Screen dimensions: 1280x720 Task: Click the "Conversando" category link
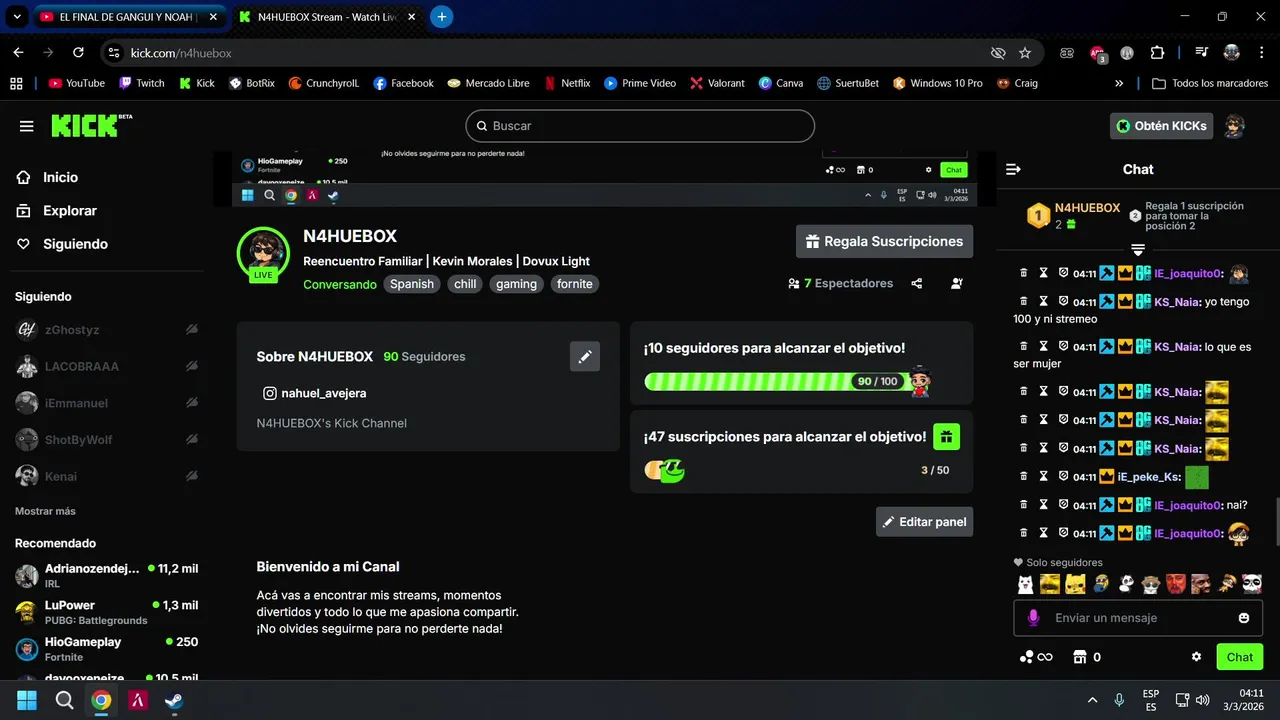(340, 284)
